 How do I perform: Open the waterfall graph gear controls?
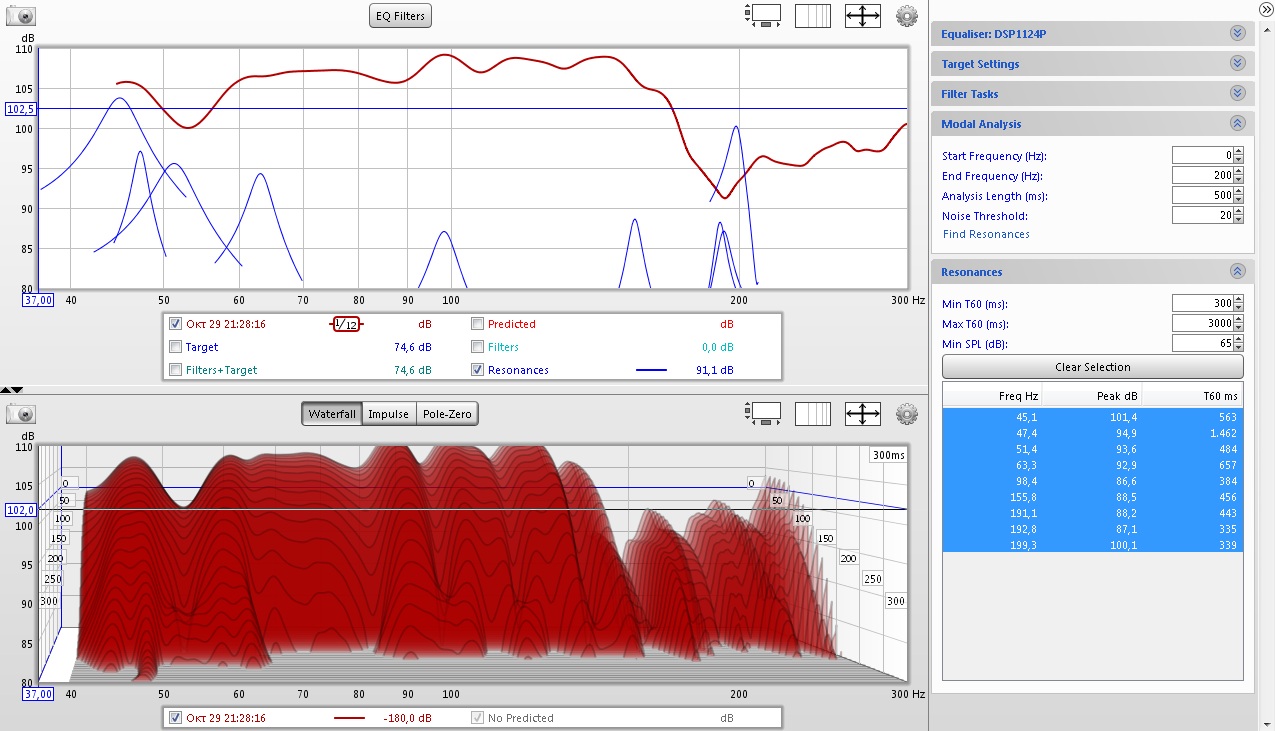906,414
